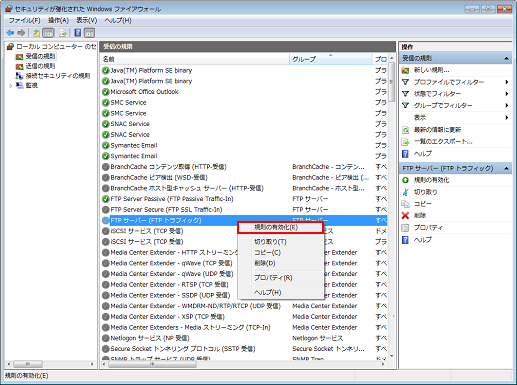517x385 pixels.
Task: Select Netlogon サービス (NP 受信) rule icon
Action: [x=106, y=338]
